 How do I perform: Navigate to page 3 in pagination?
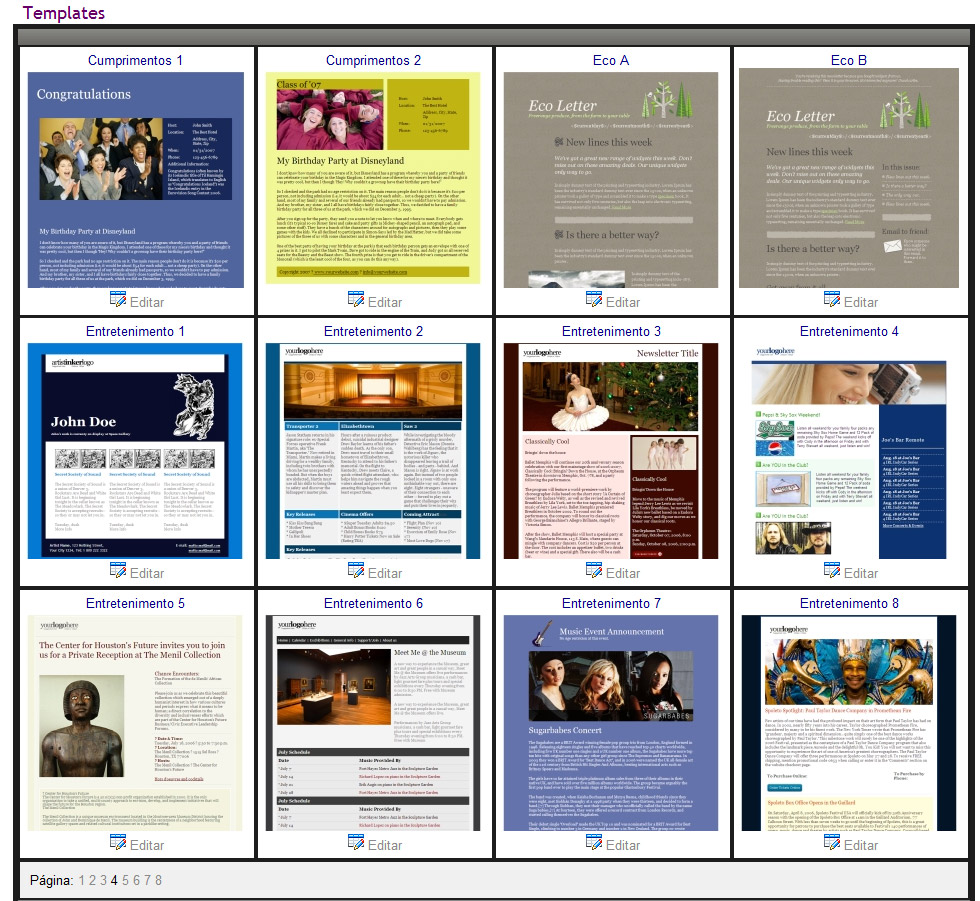(103, 880)
